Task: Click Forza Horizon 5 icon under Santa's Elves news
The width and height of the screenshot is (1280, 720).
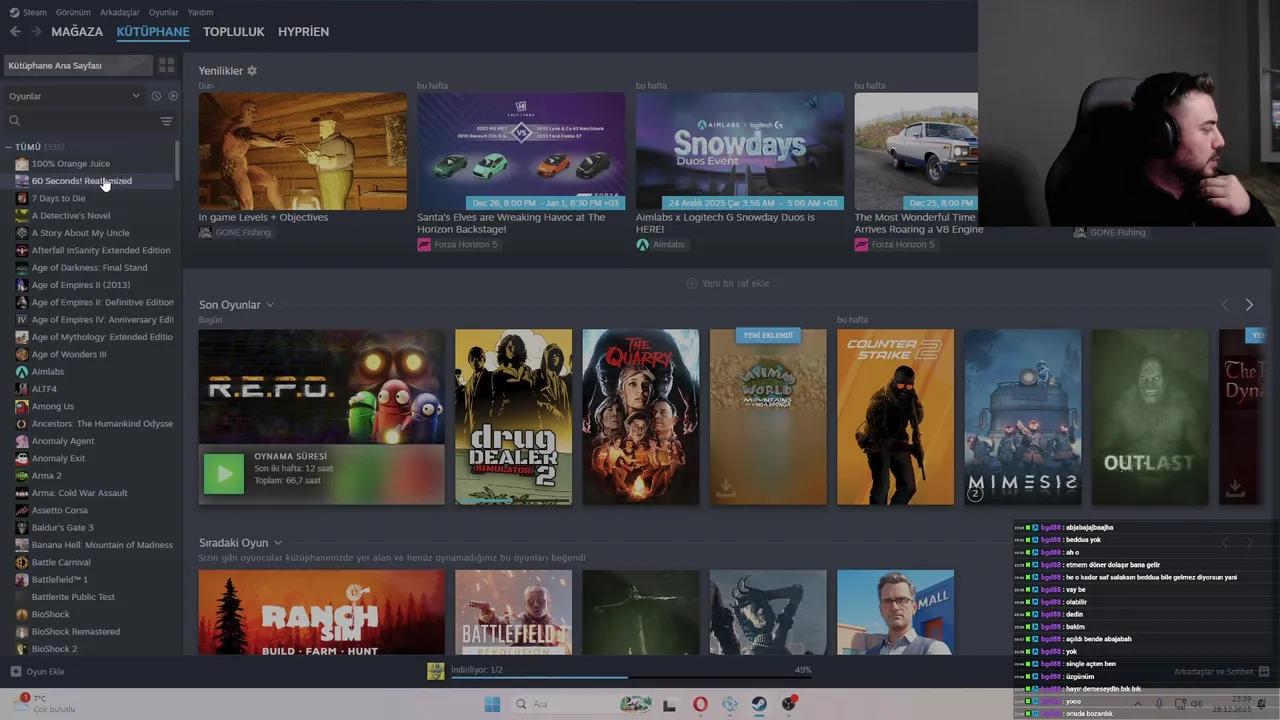Action: (x=424, y=244)
